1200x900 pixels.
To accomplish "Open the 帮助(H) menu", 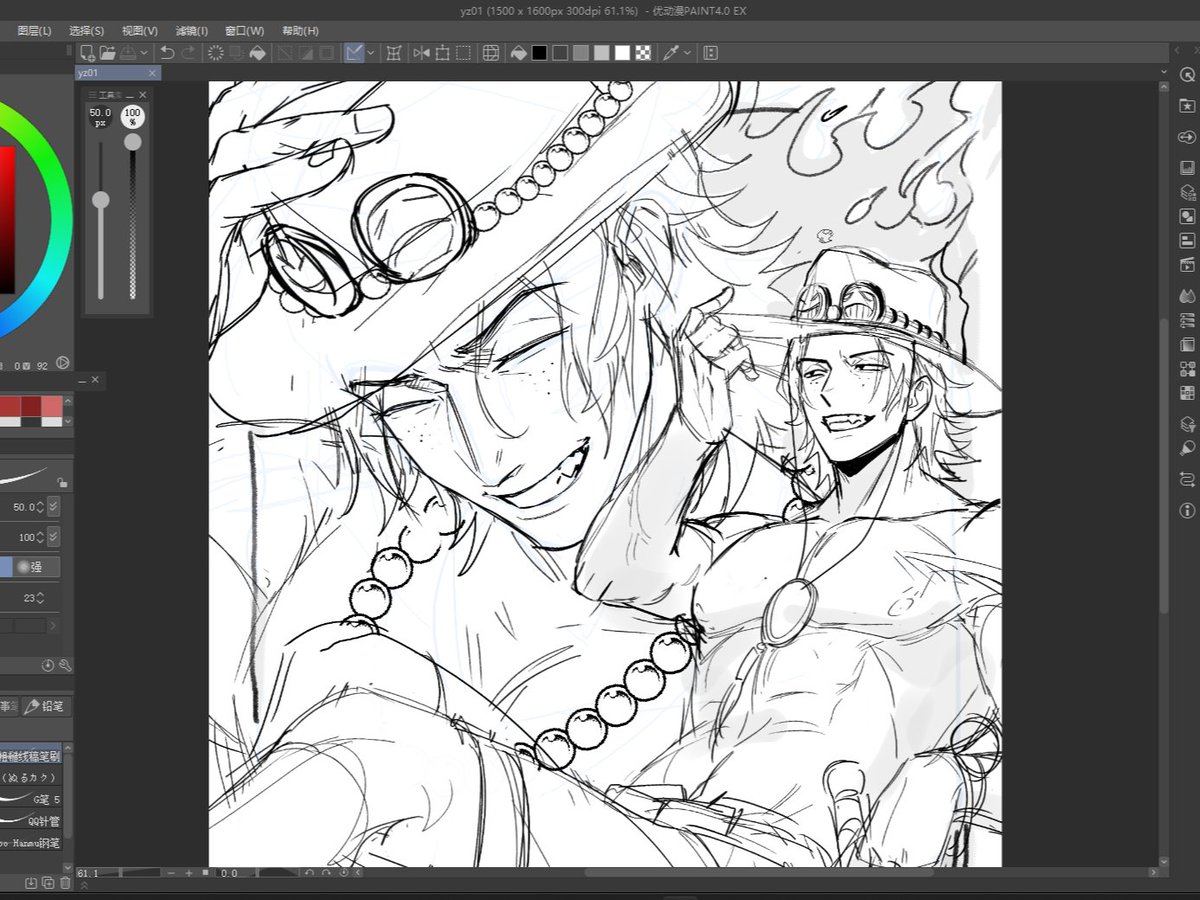I will [x=300, y=31].
